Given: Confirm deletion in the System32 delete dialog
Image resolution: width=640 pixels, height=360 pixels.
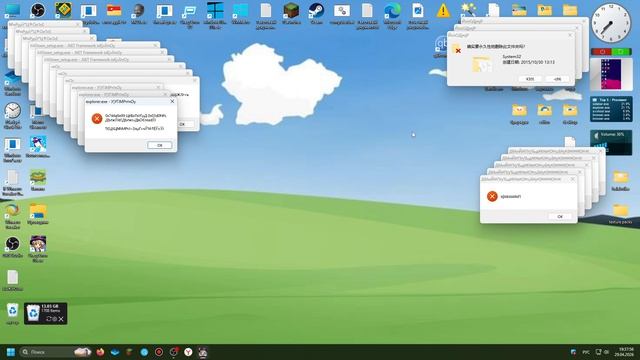Looking at the screenshot, I should point(529,79).
